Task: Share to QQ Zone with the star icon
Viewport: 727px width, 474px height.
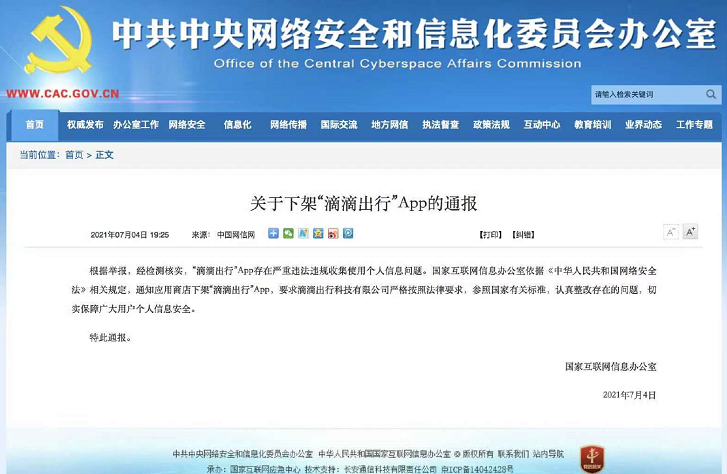Action: pyautogui.click(x=318, y=233)
